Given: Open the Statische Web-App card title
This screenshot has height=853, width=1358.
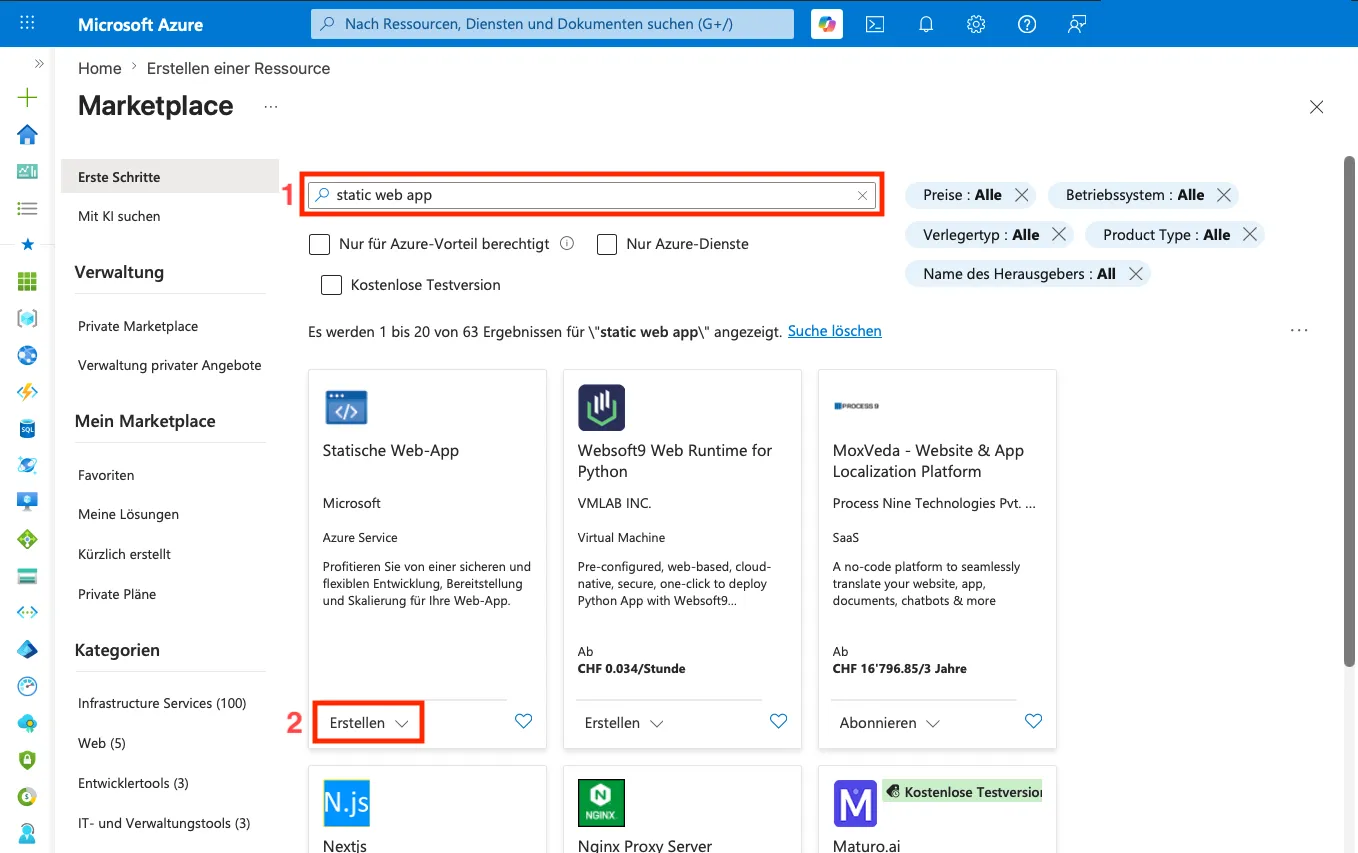Looking at the screenshot, I should click(391, 450).
